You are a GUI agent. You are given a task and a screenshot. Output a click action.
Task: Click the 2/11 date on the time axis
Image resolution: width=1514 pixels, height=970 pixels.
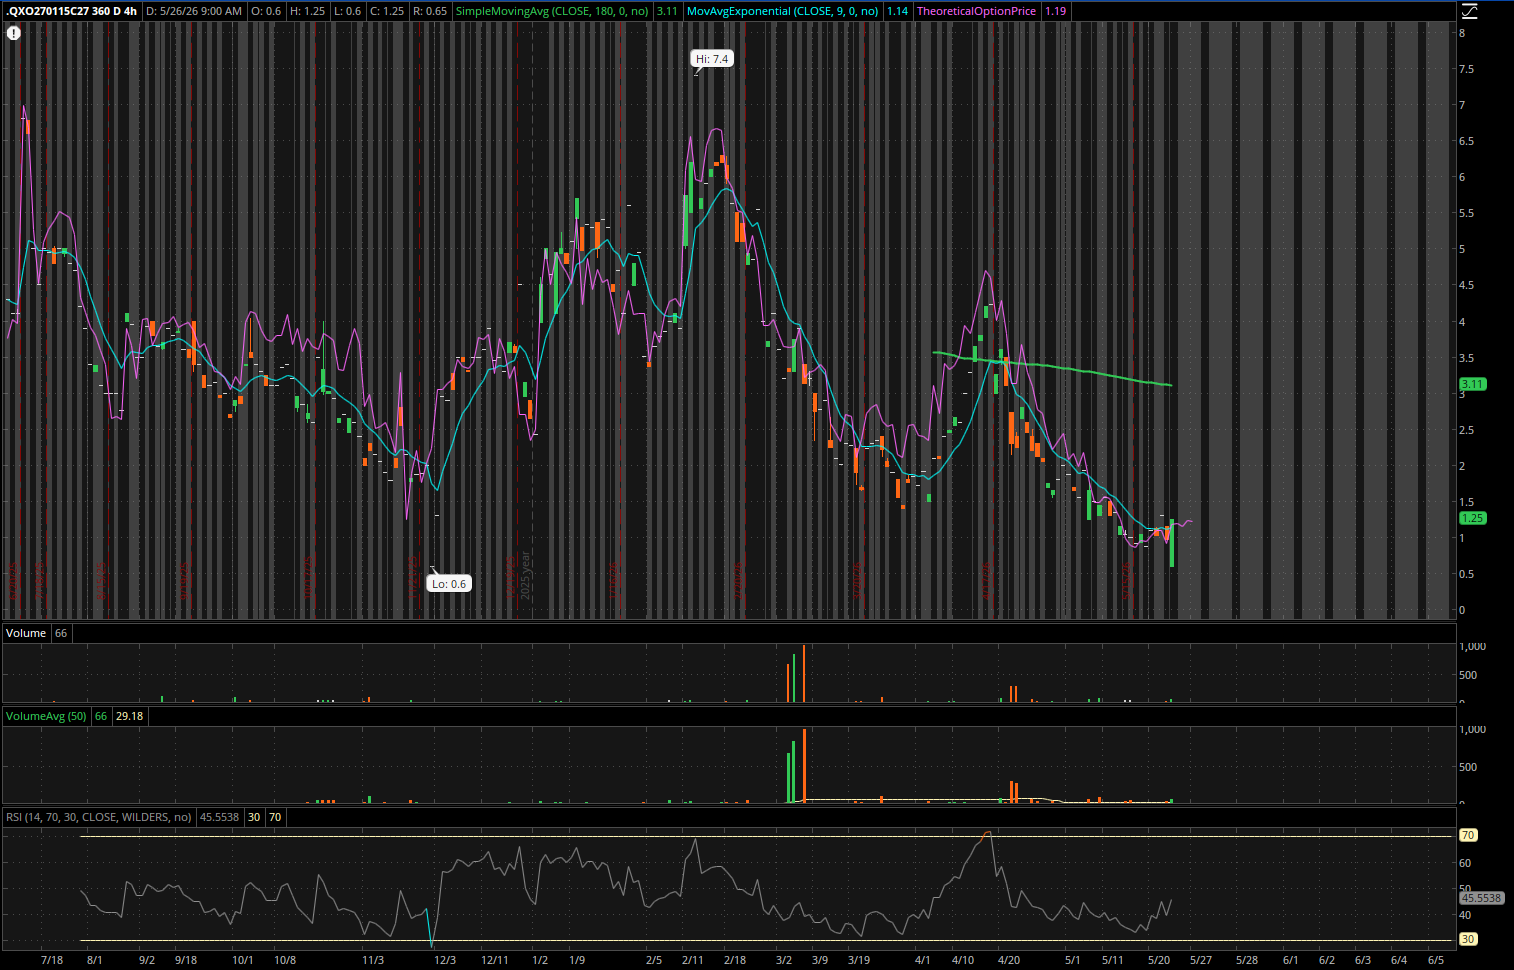click(x=693, y=960)
